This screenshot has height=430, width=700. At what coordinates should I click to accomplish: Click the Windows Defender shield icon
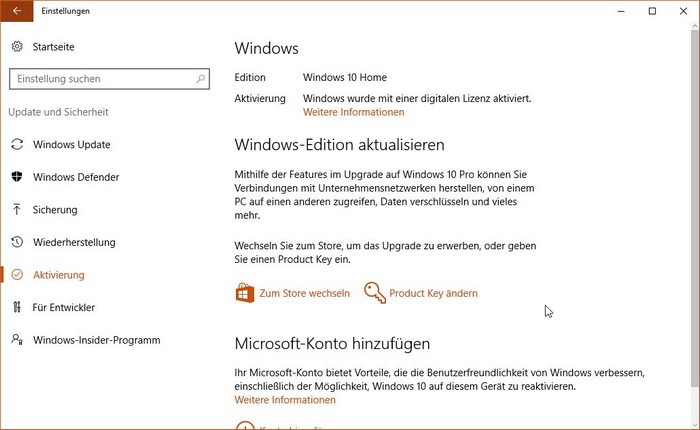click(17, 177)
